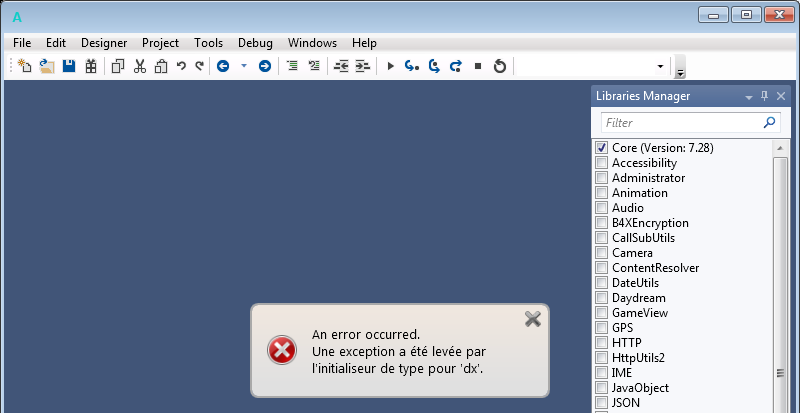The width and height of the screenshot is (800, 413).
Task: Open the Debug menu
Action: tap(255, 43)
